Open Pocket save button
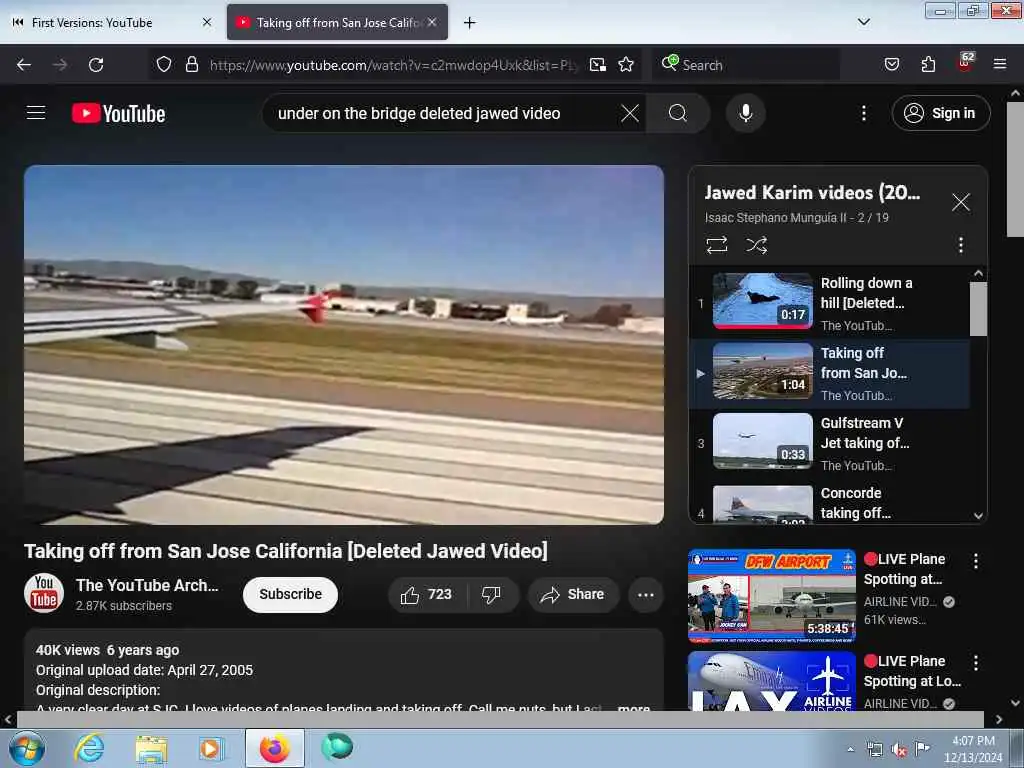The height and width of the screenshot is (768, 1024). [891, 65]
